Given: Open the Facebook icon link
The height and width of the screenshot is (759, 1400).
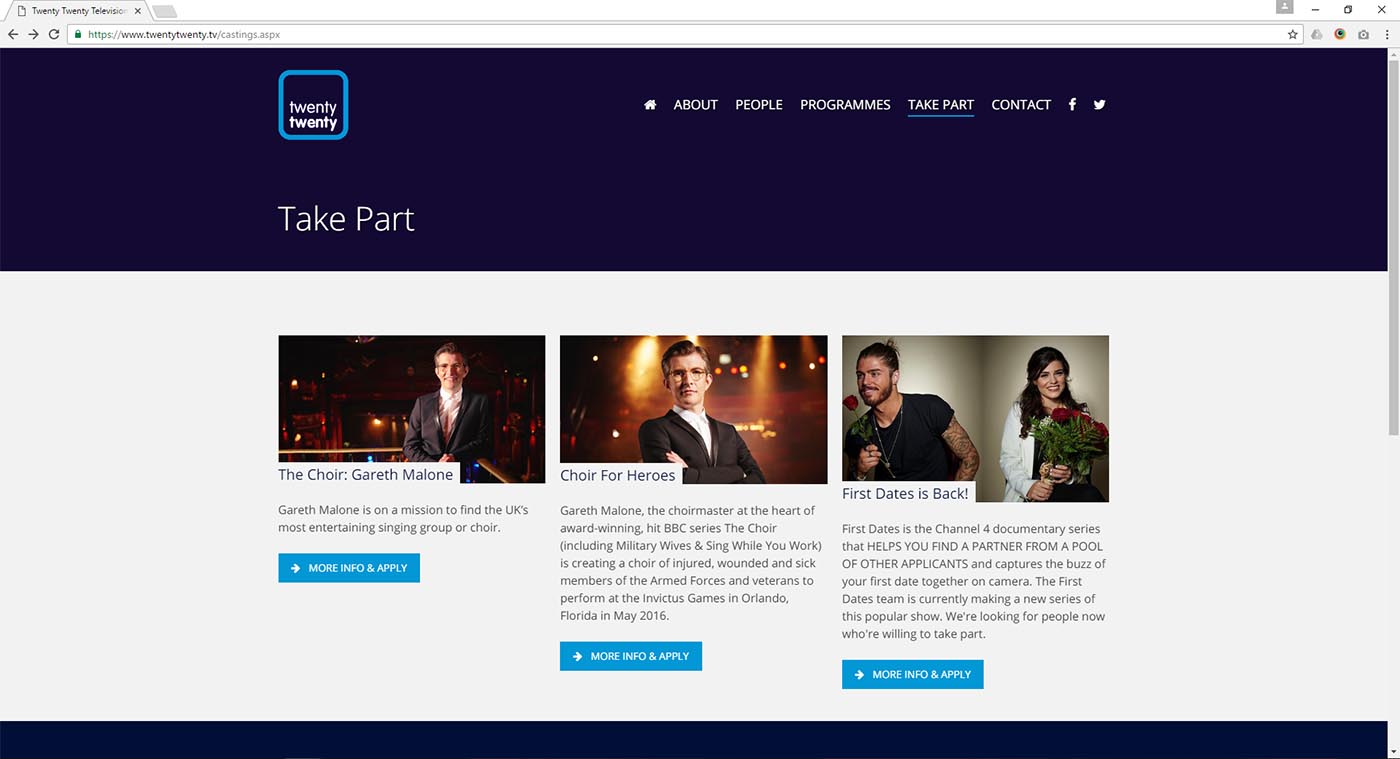Looking at the screenshot, I should point(1072,105).
